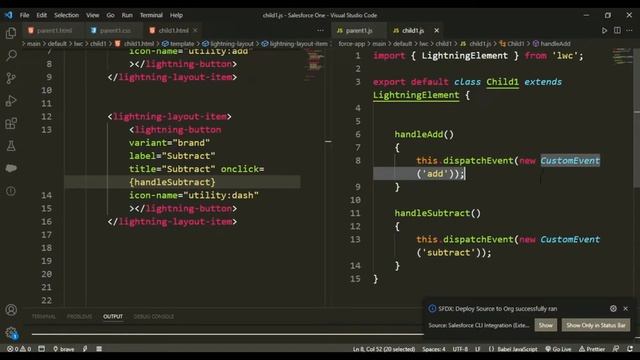Click the right editor minimap
Image resolution: width=640 pixels, height=360 pixels.
click(x=622, y=56)
